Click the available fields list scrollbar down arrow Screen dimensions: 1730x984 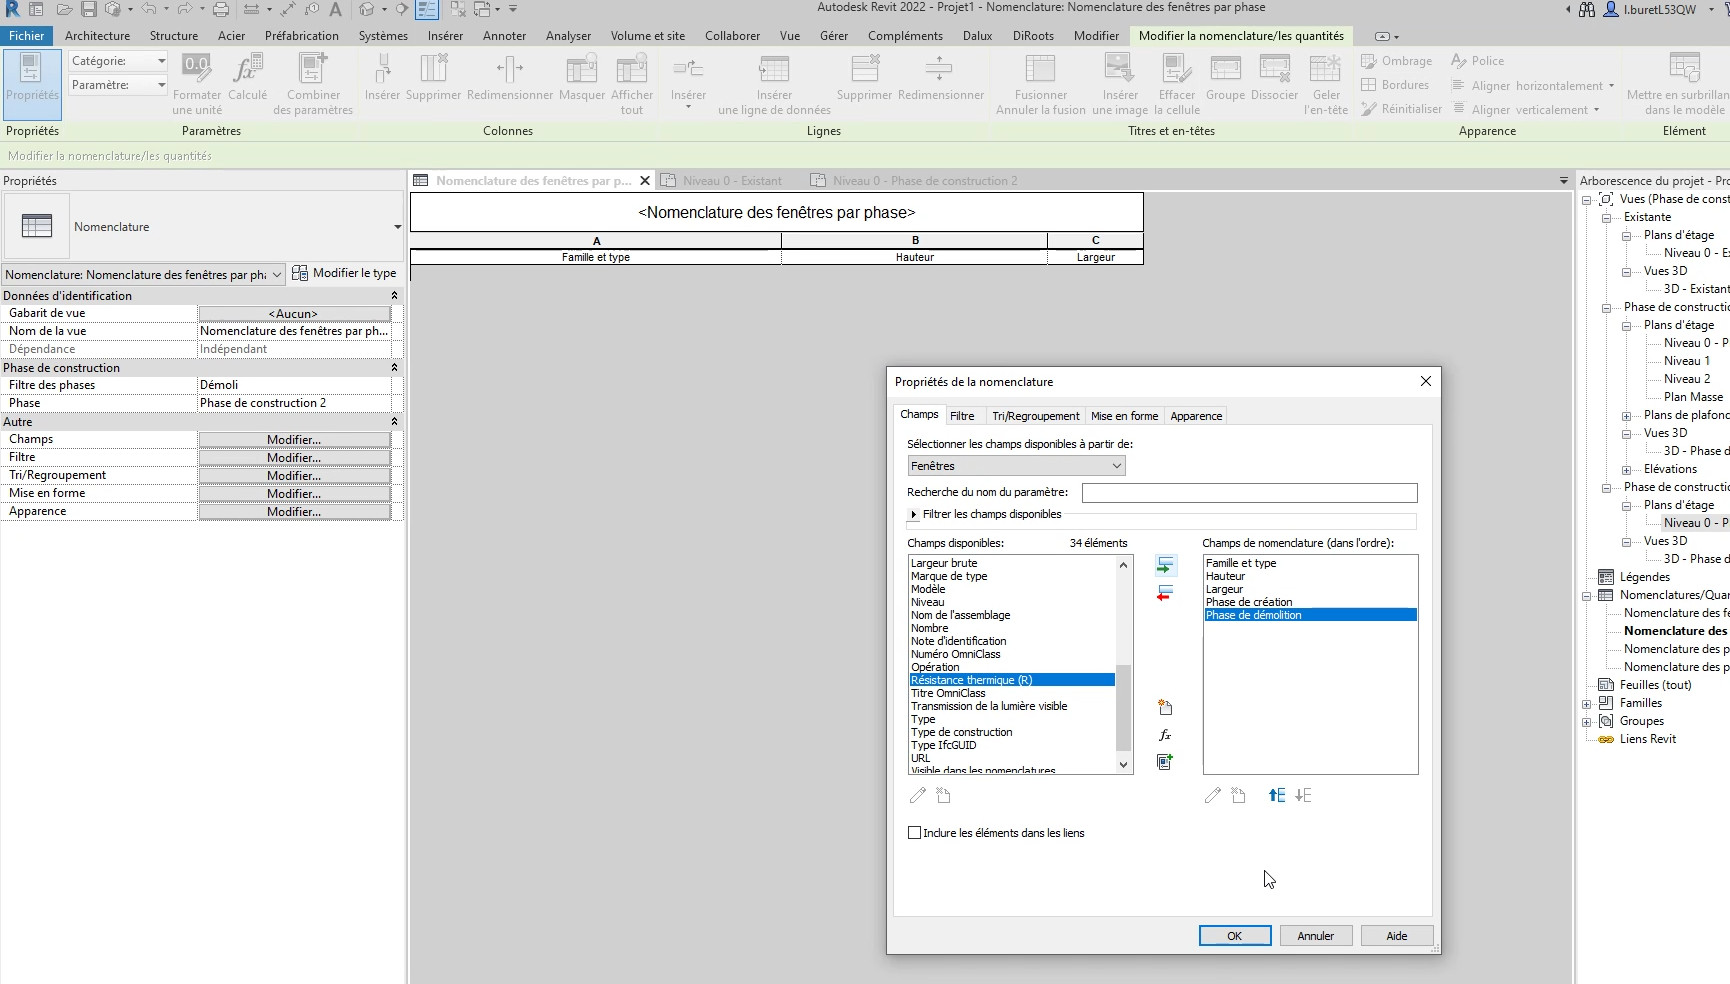[x=1124, y=765]
